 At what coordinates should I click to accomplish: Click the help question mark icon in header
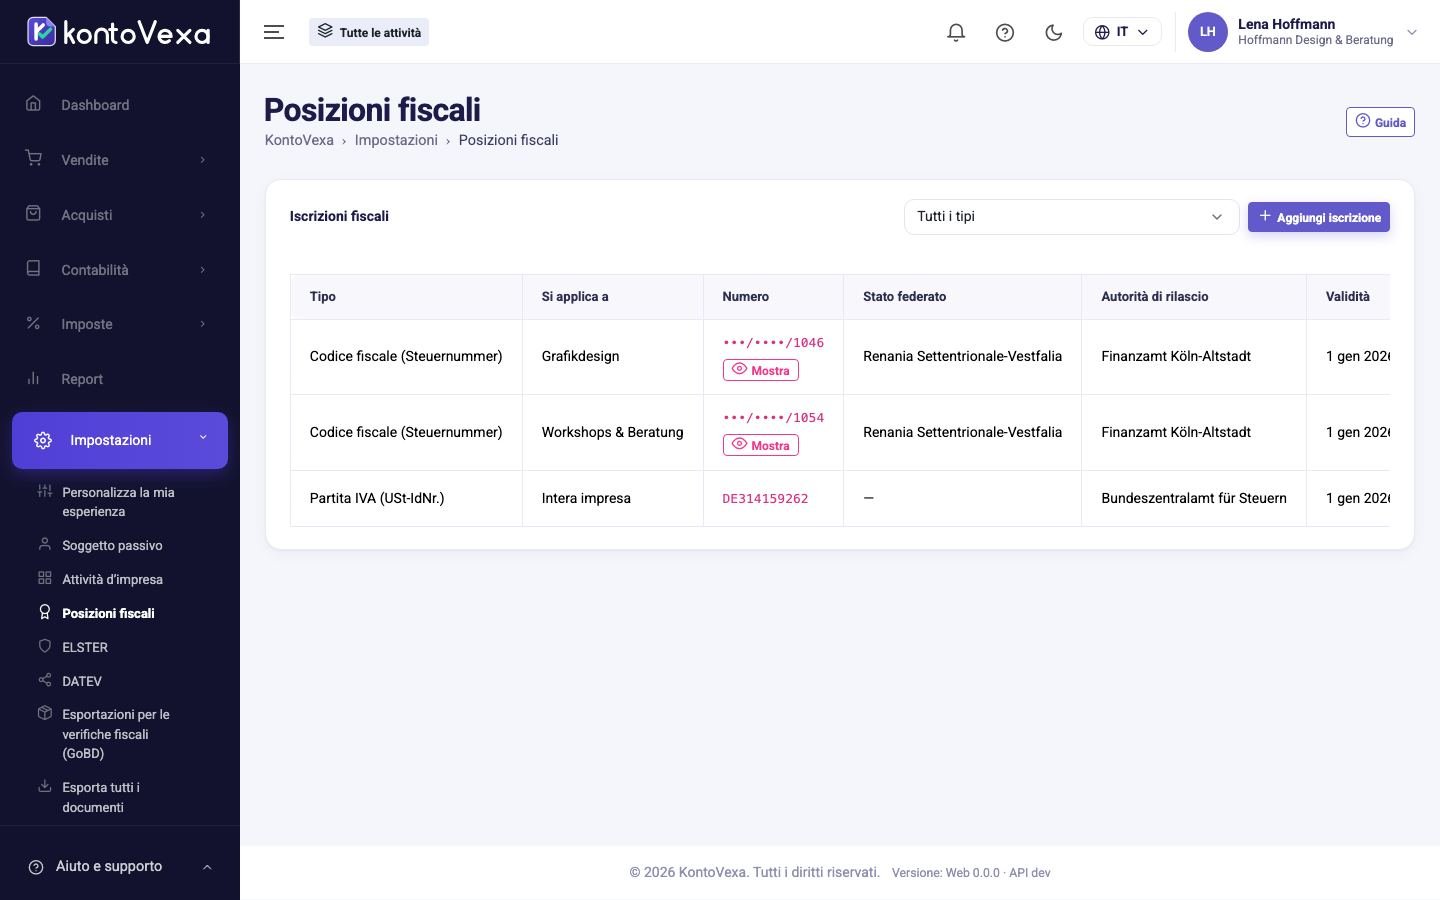(1005, 32)
